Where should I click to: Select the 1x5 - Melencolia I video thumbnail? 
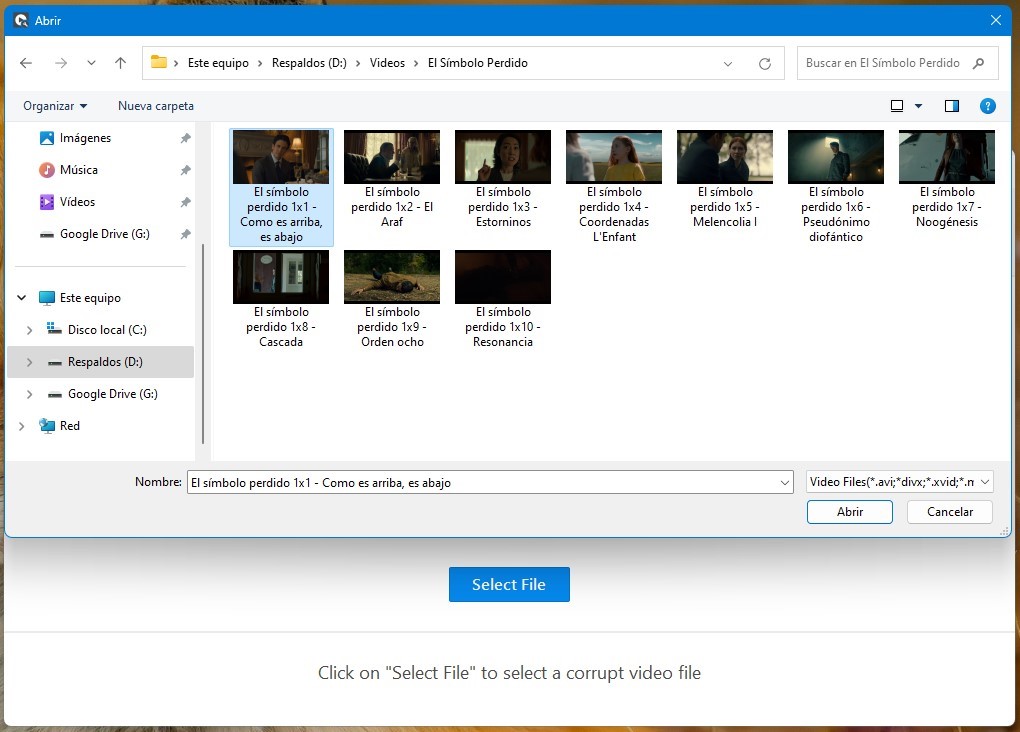pyautogui.click(x=724, y=157)
